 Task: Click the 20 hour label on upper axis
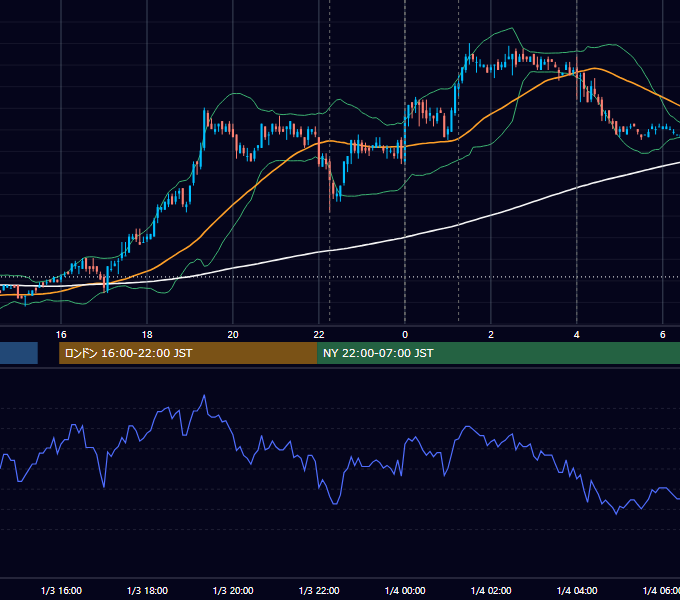pos(233,335)
